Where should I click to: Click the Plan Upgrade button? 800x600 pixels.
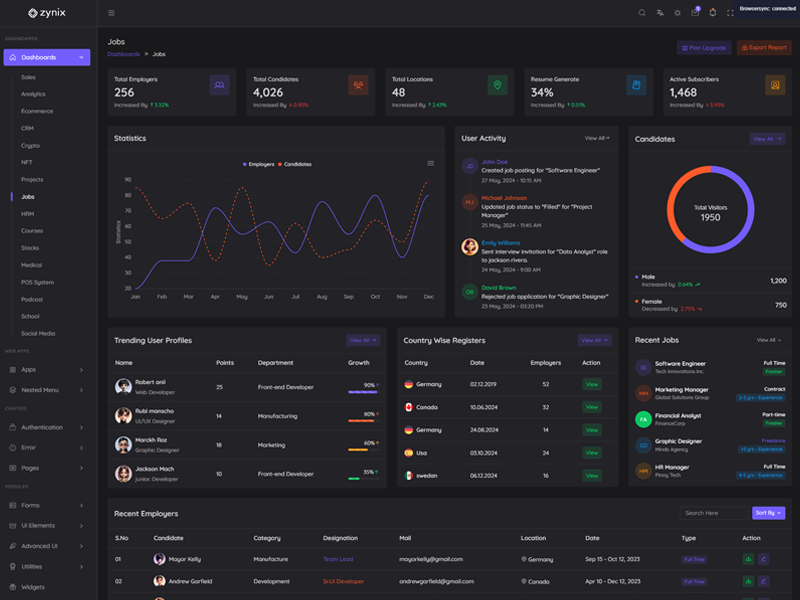pyautogui.click(x=704, y=47)
